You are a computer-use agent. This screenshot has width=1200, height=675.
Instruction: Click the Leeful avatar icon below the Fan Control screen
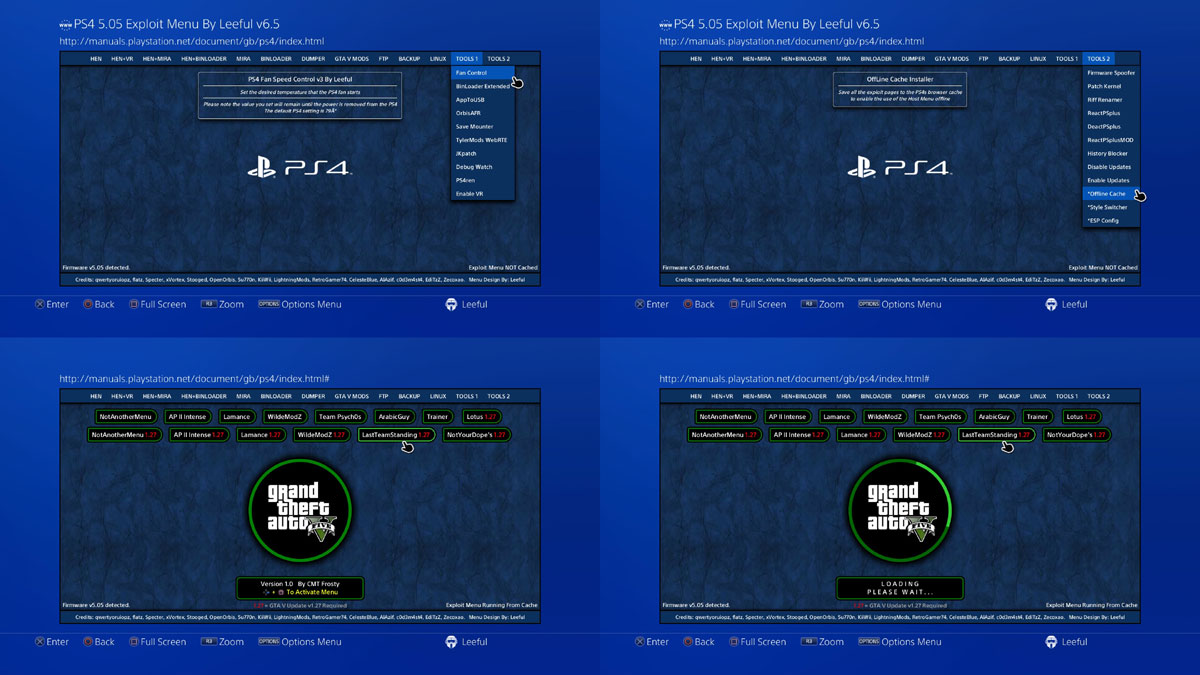coord(451,304)
